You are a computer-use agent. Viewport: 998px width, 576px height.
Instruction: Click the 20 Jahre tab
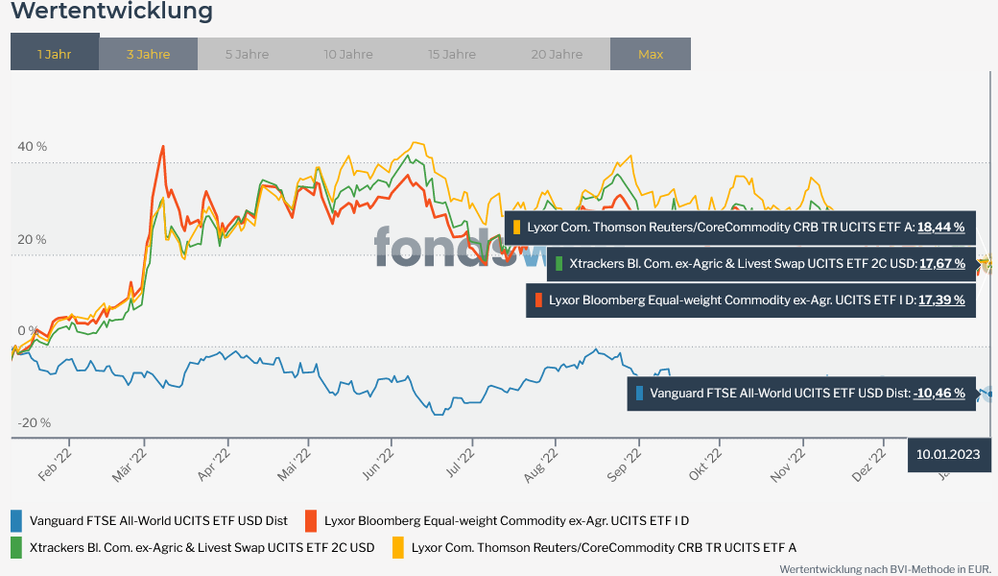(557, 54)
